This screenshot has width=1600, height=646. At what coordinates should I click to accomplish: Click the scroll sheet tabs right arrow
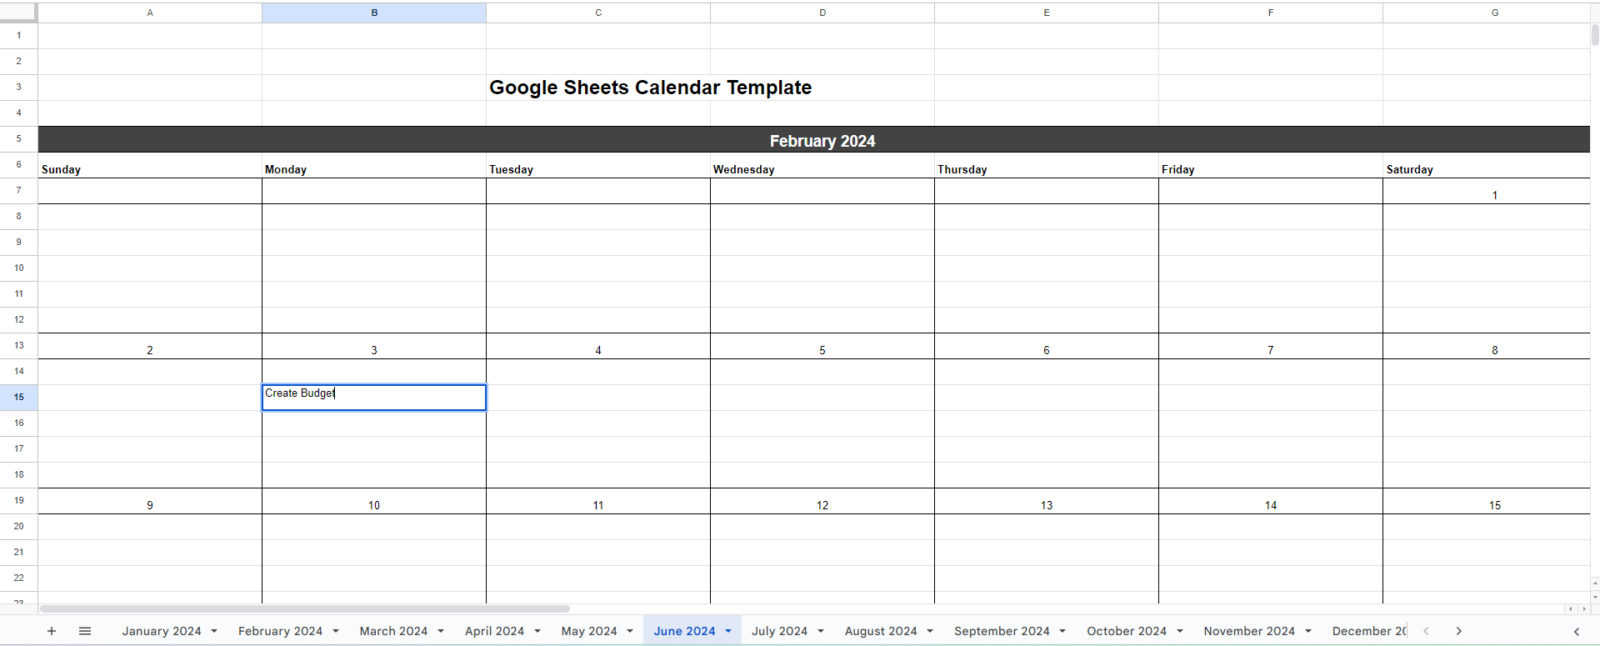[1458, 631]
